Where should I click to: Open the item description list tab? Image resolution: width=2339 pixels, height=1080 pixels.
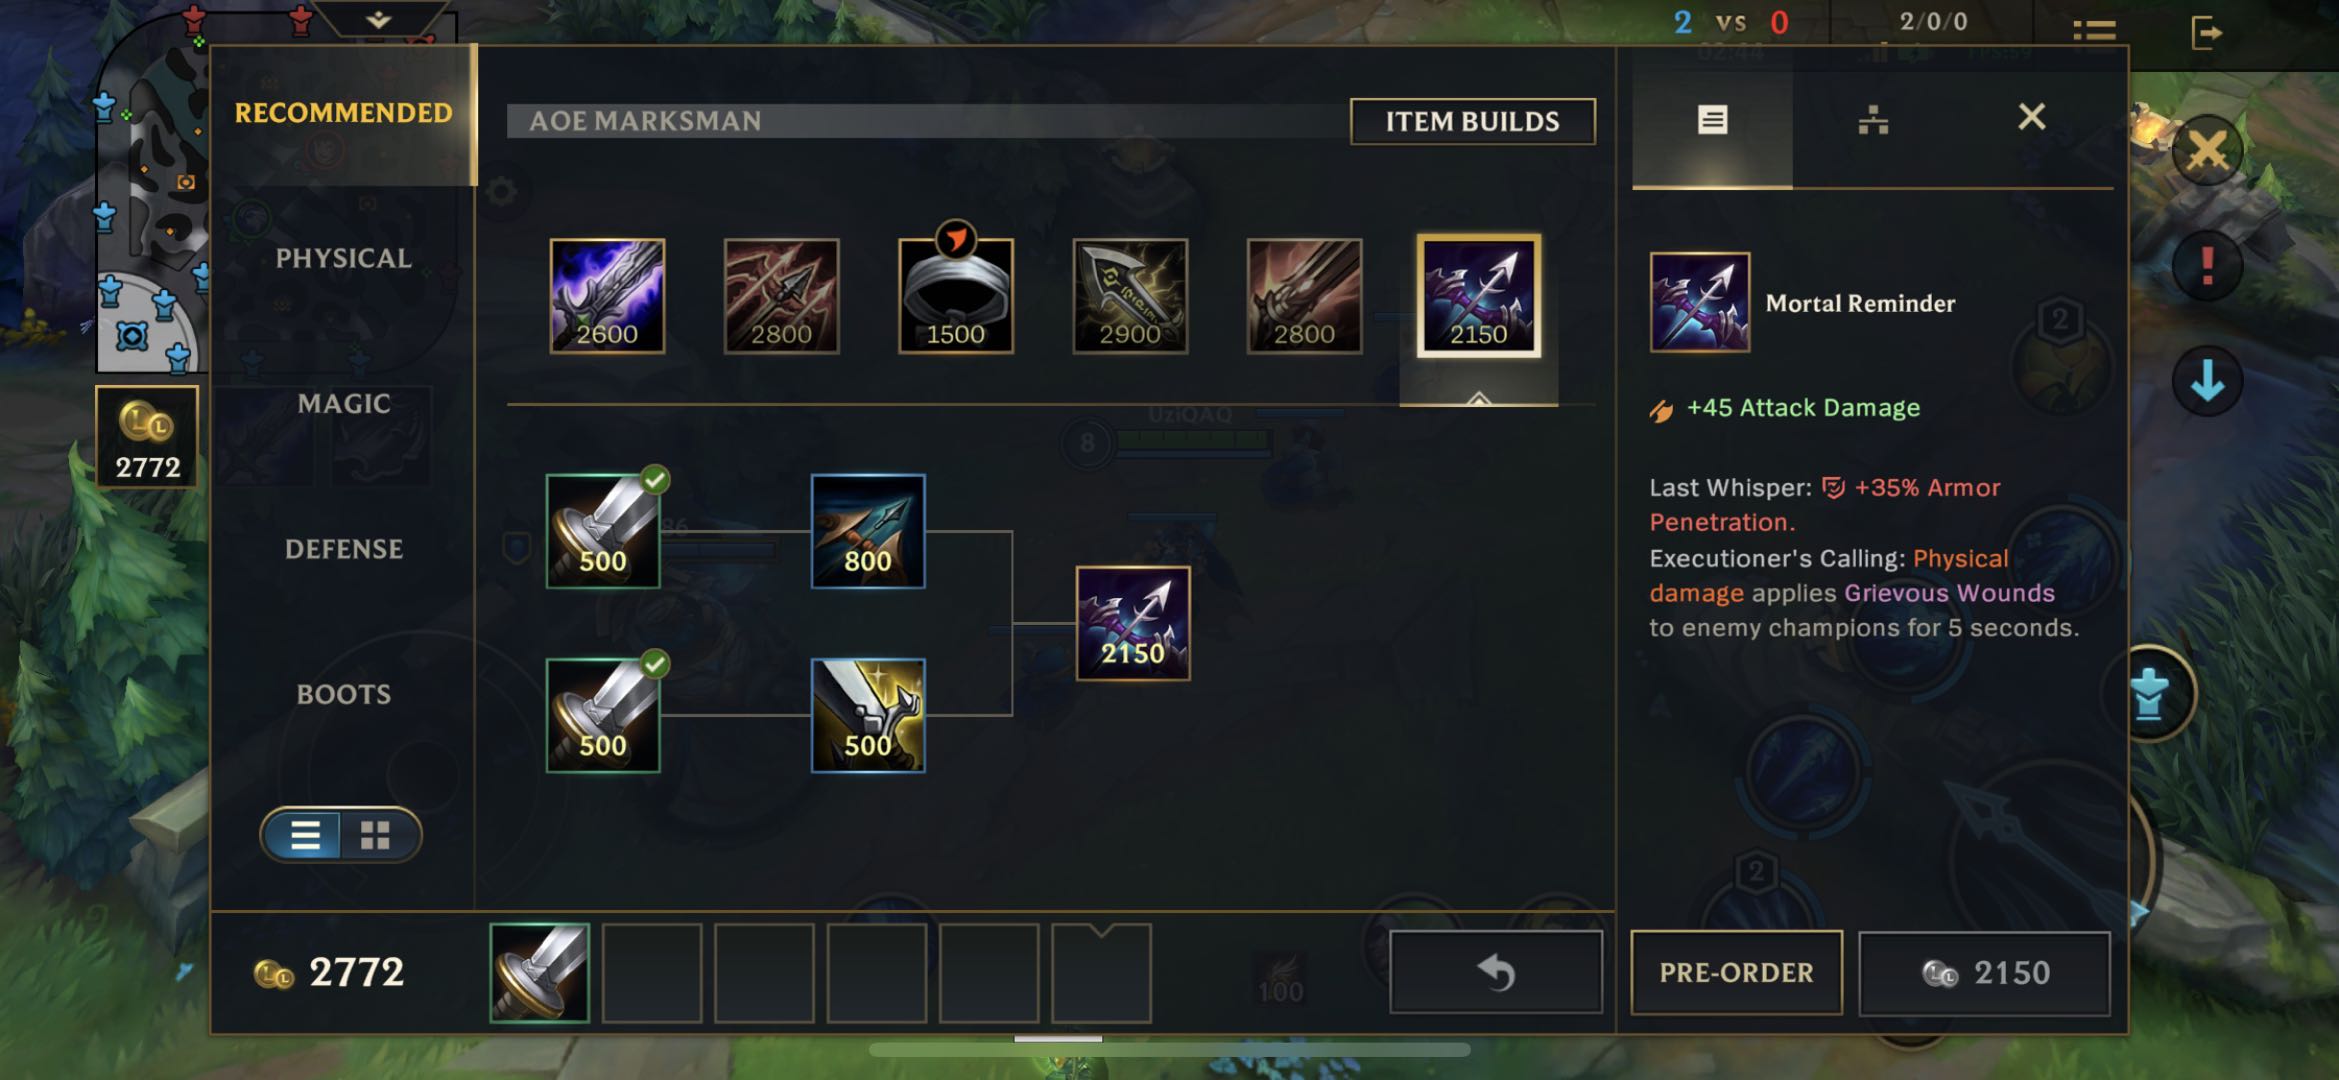tap(1712, 120)
